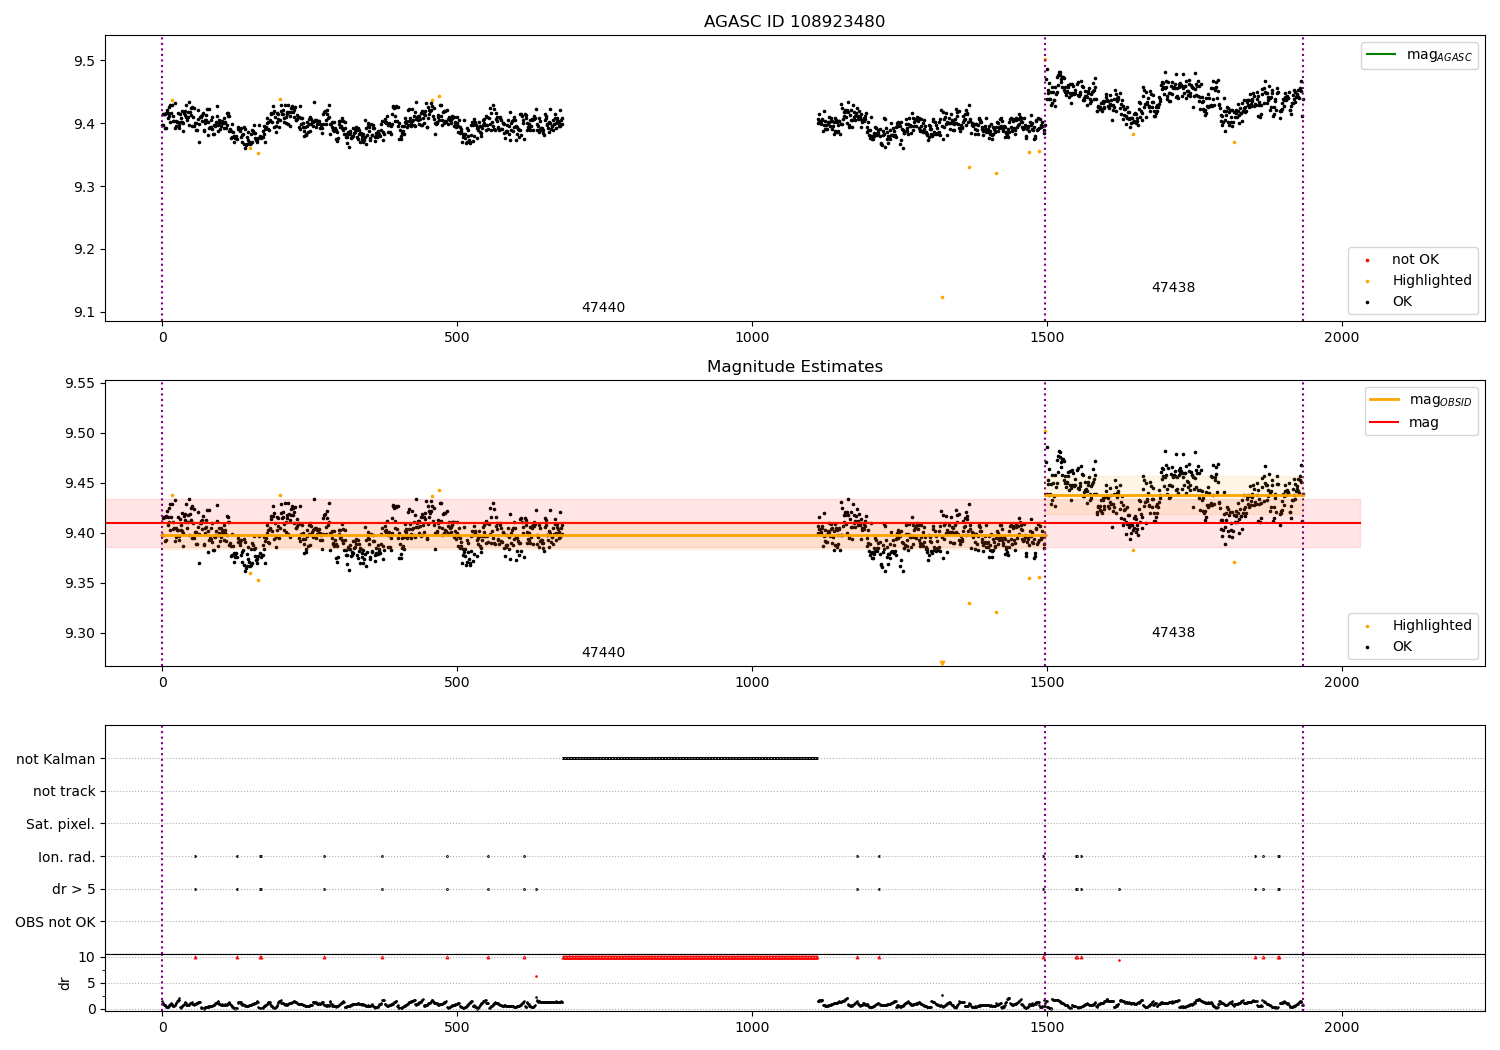This screenshot has height=1050, width=1500.
Task: Click the 9.40 y-axis tick label
Action: [x=80, y=534]
